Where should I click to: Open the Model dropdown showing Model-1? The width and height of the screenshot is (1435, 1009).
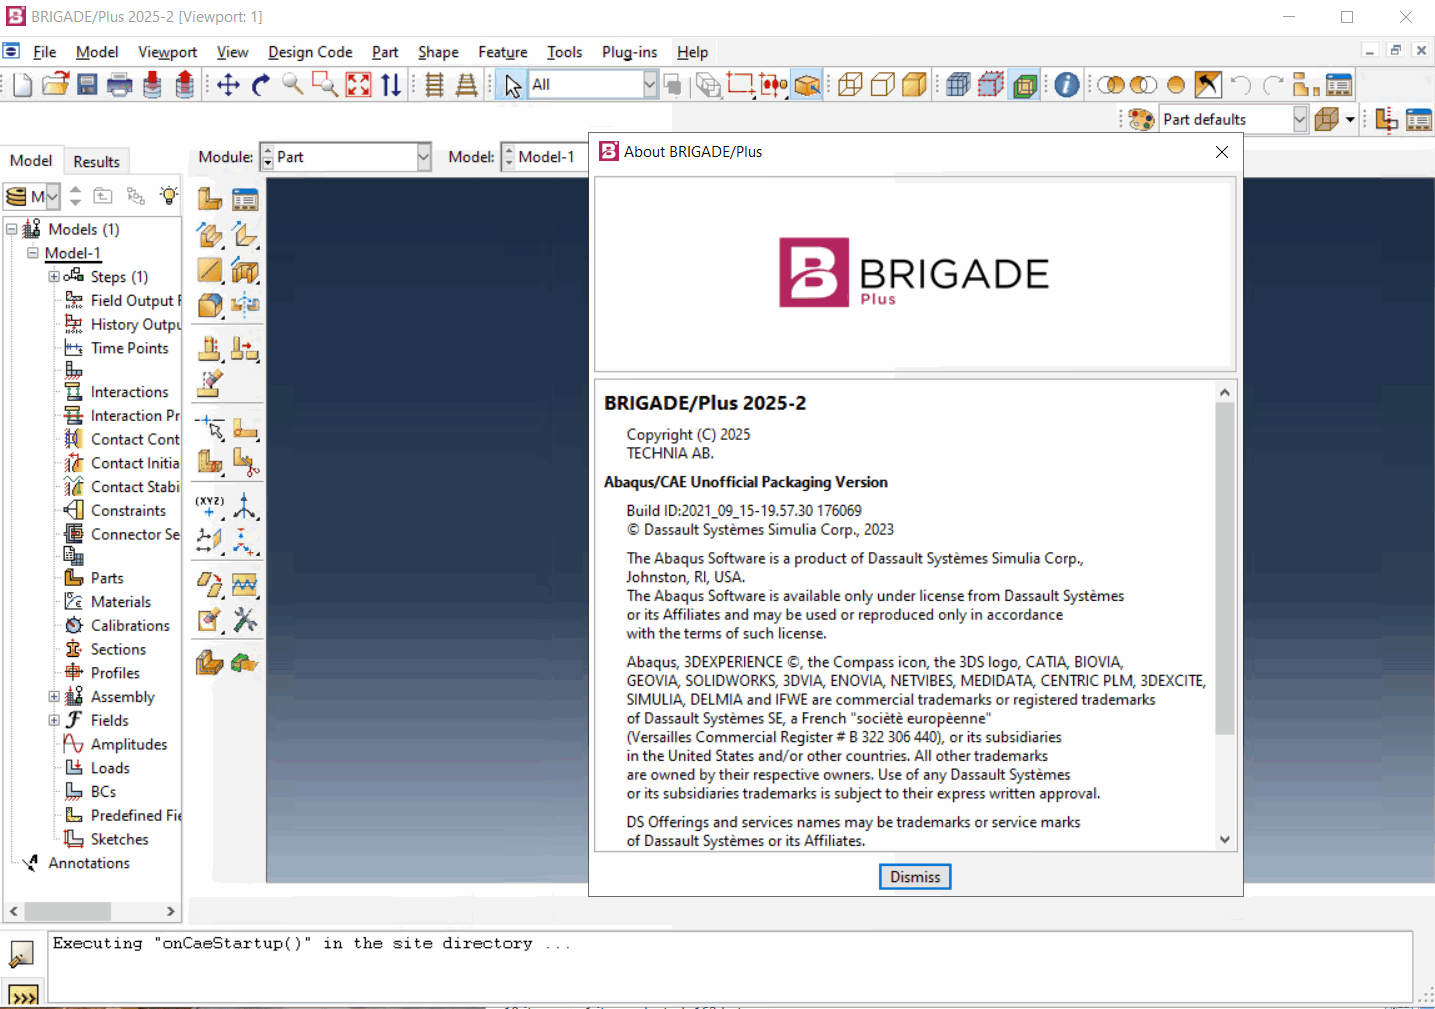pyautogui.click(x=545, y=157)
